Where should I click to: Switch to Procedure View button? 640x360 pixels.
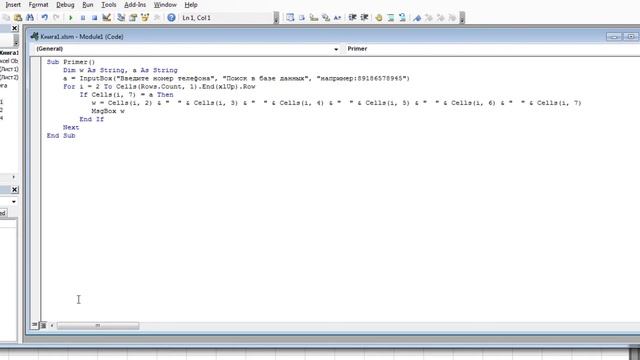(35, 325)
